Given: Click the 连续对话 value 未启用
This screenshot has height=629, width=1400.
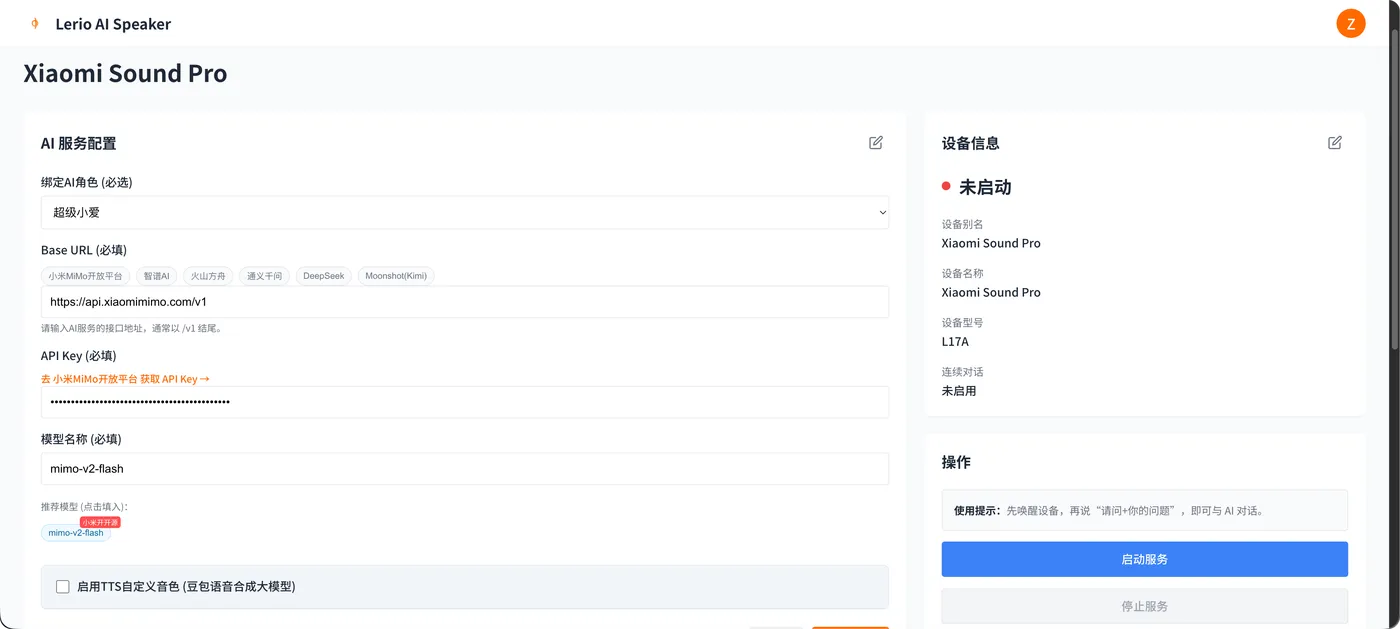Looking at the screenshot, I should click(x=959, y=391).
